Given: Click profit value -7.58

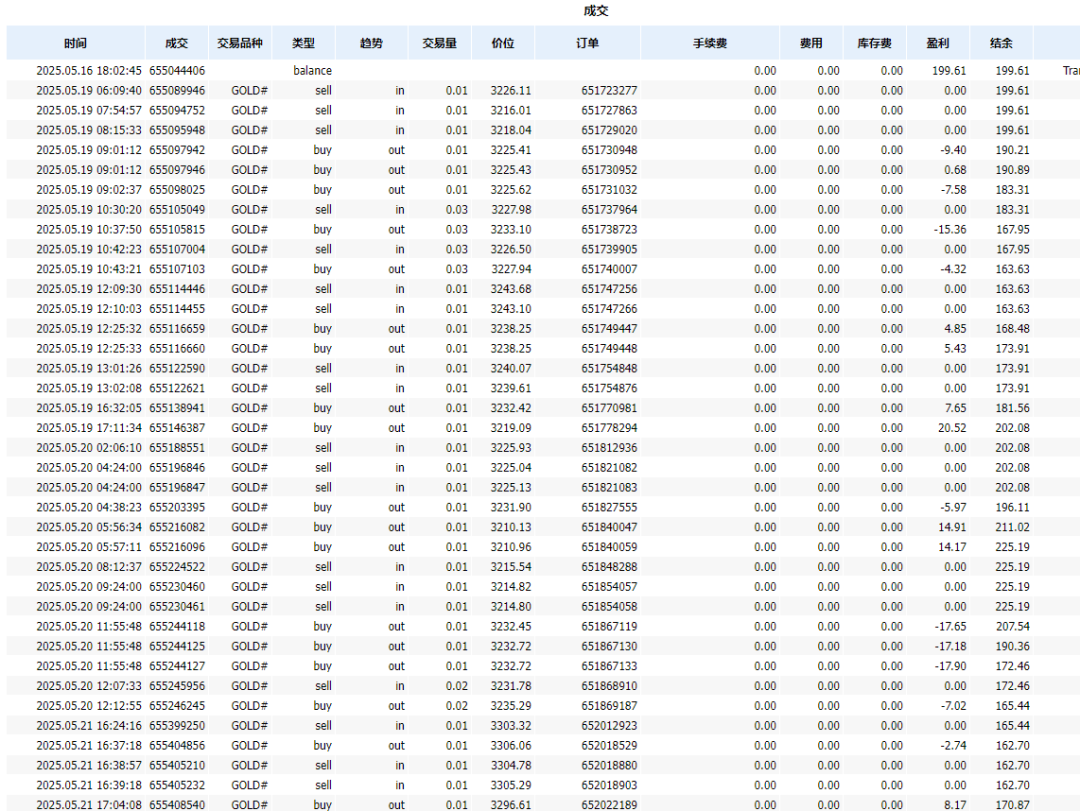Looking at the screenshot, I should point(953,189).
